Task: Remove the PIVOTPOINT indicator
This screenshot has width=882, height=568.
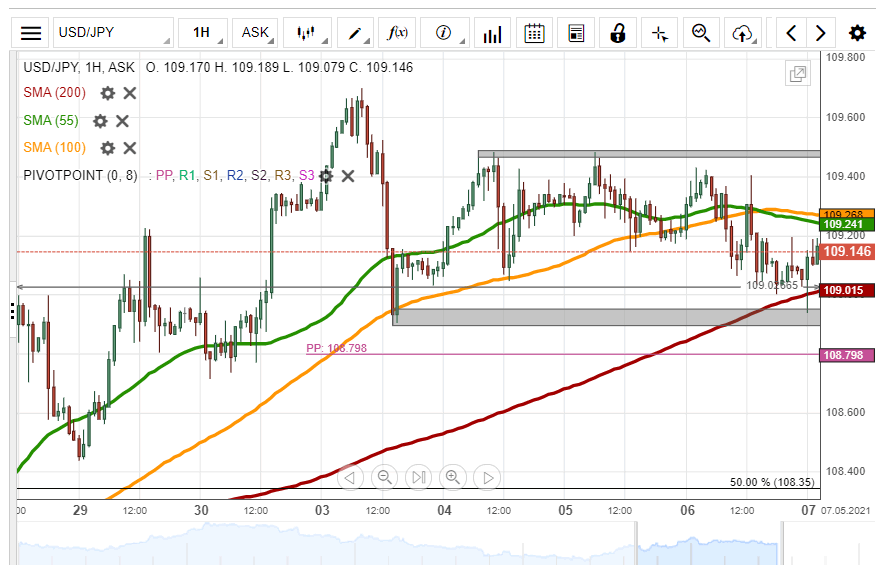Action: pos(348,176)
